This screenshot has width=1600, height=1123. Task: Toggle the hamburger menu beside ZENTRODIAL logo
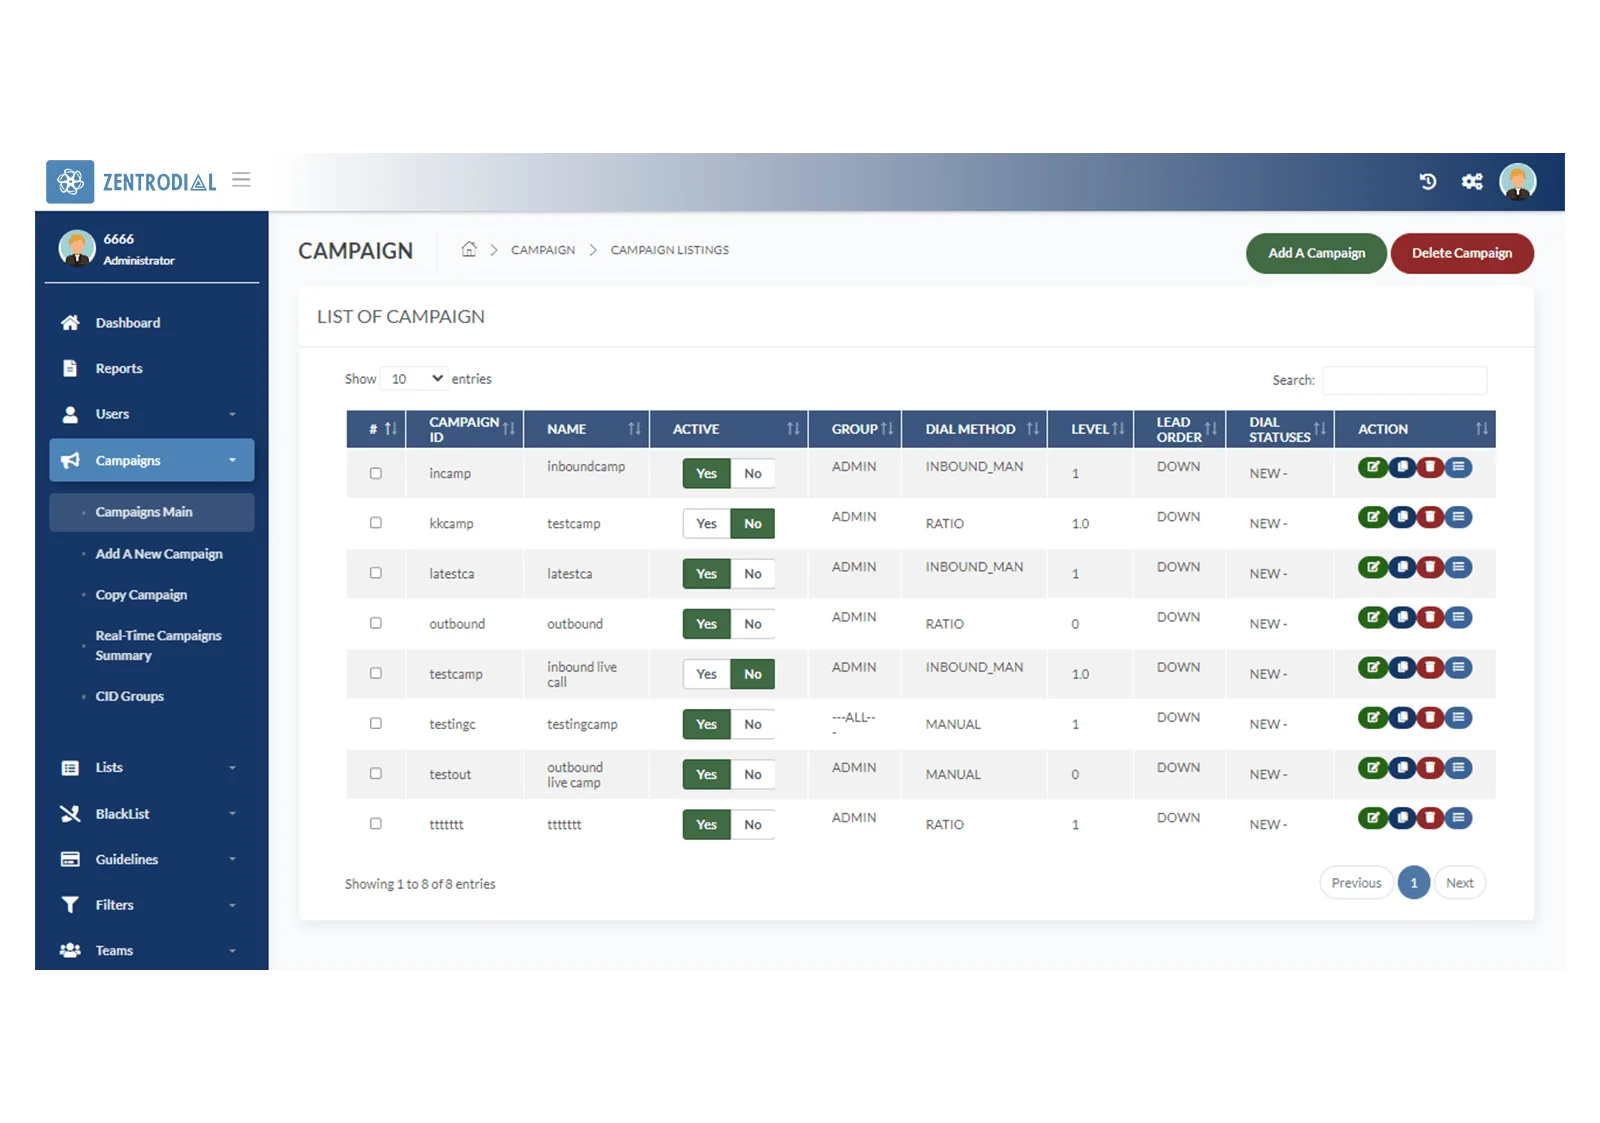[241, 180]
